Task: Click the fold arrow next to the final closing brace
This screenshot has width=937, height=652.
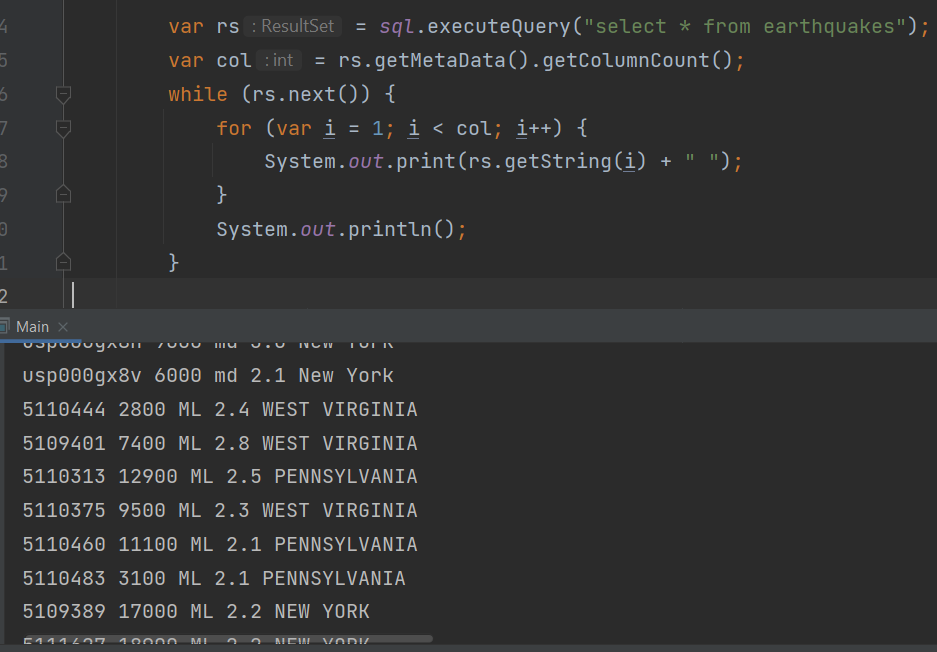Action: 63,261
